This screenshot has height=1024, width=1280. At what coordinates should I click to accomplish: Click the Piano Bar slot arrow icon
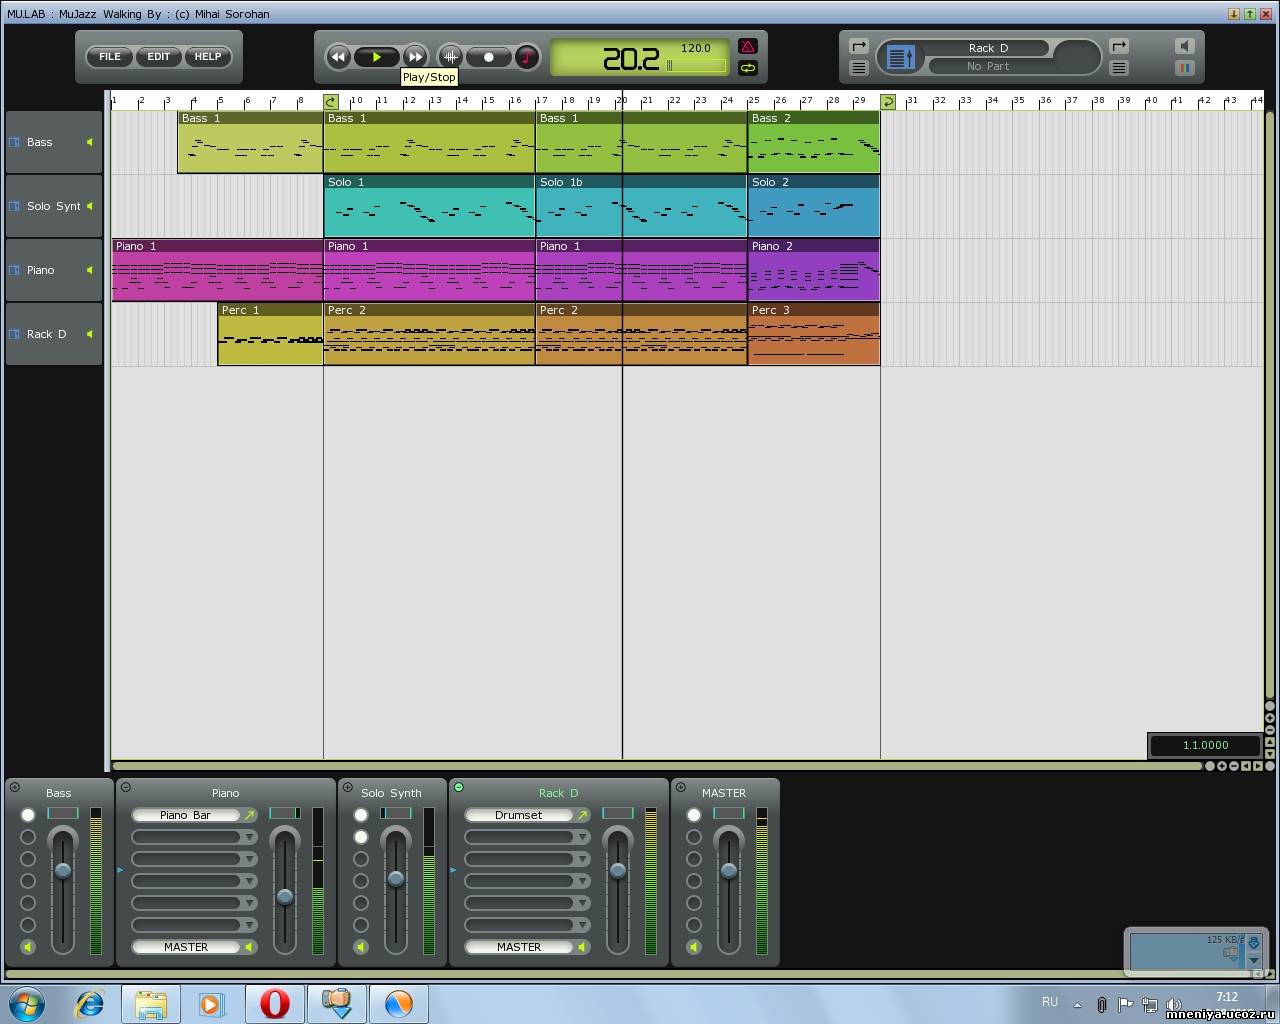[250, 815]
